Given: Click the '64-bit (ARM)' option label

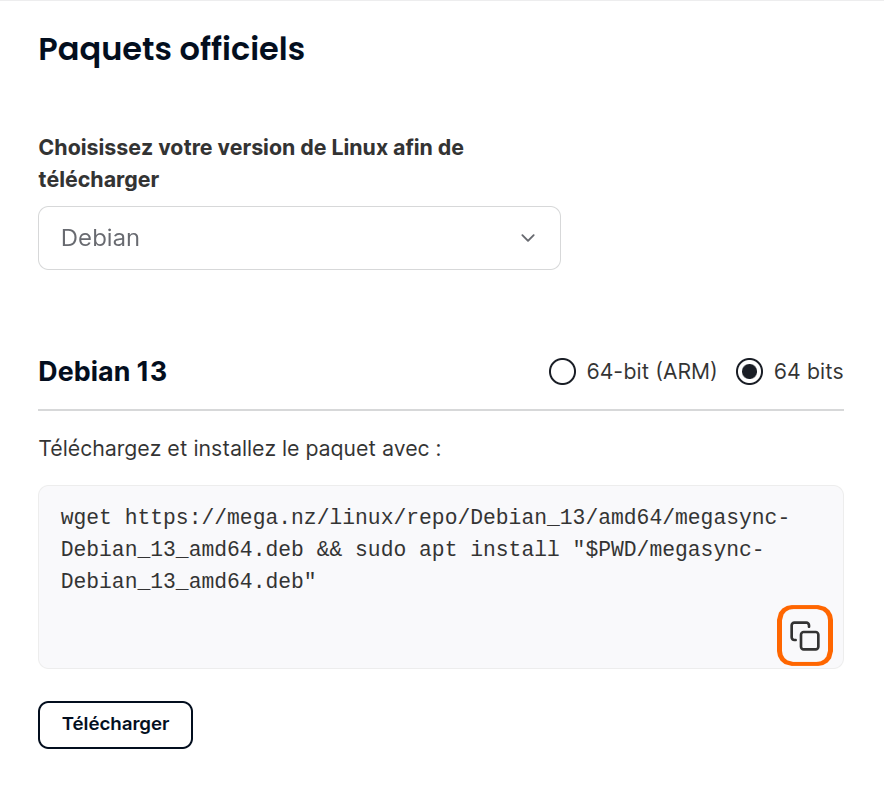Looking at the screenshot, I should [652, 372].
